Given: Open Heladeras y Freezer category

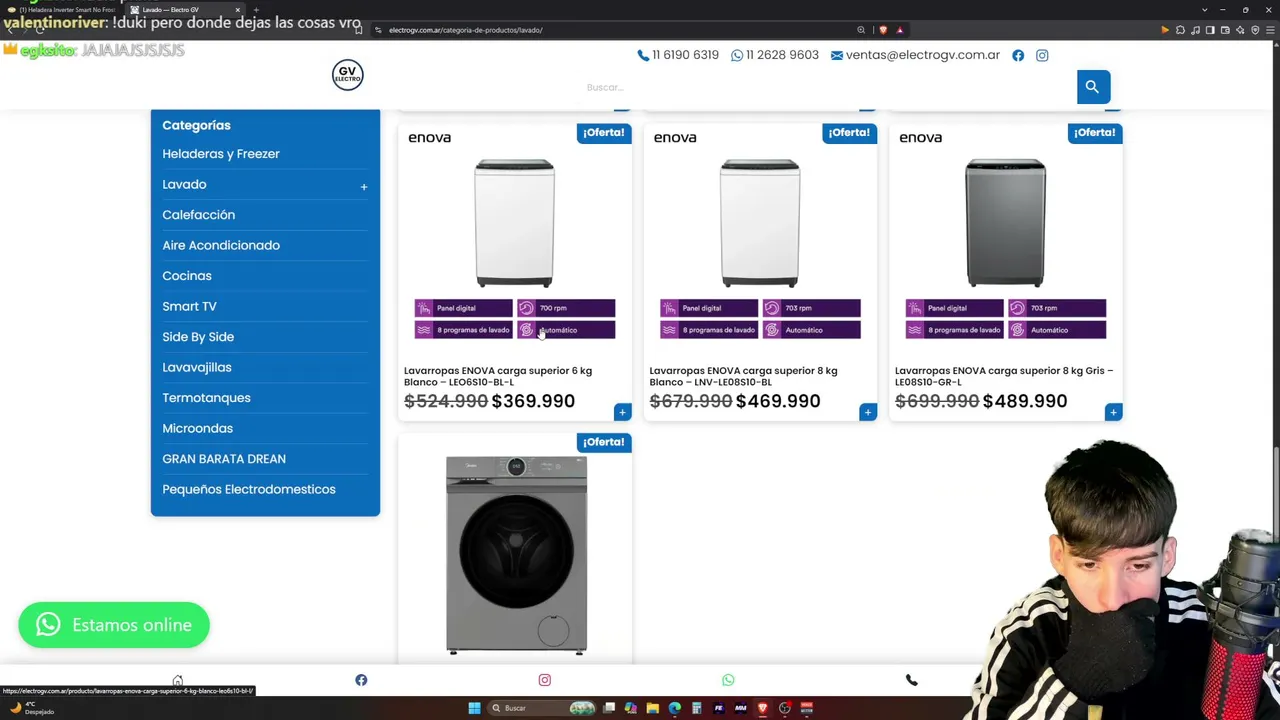Looking at the screenshot, I should point(221,154).
